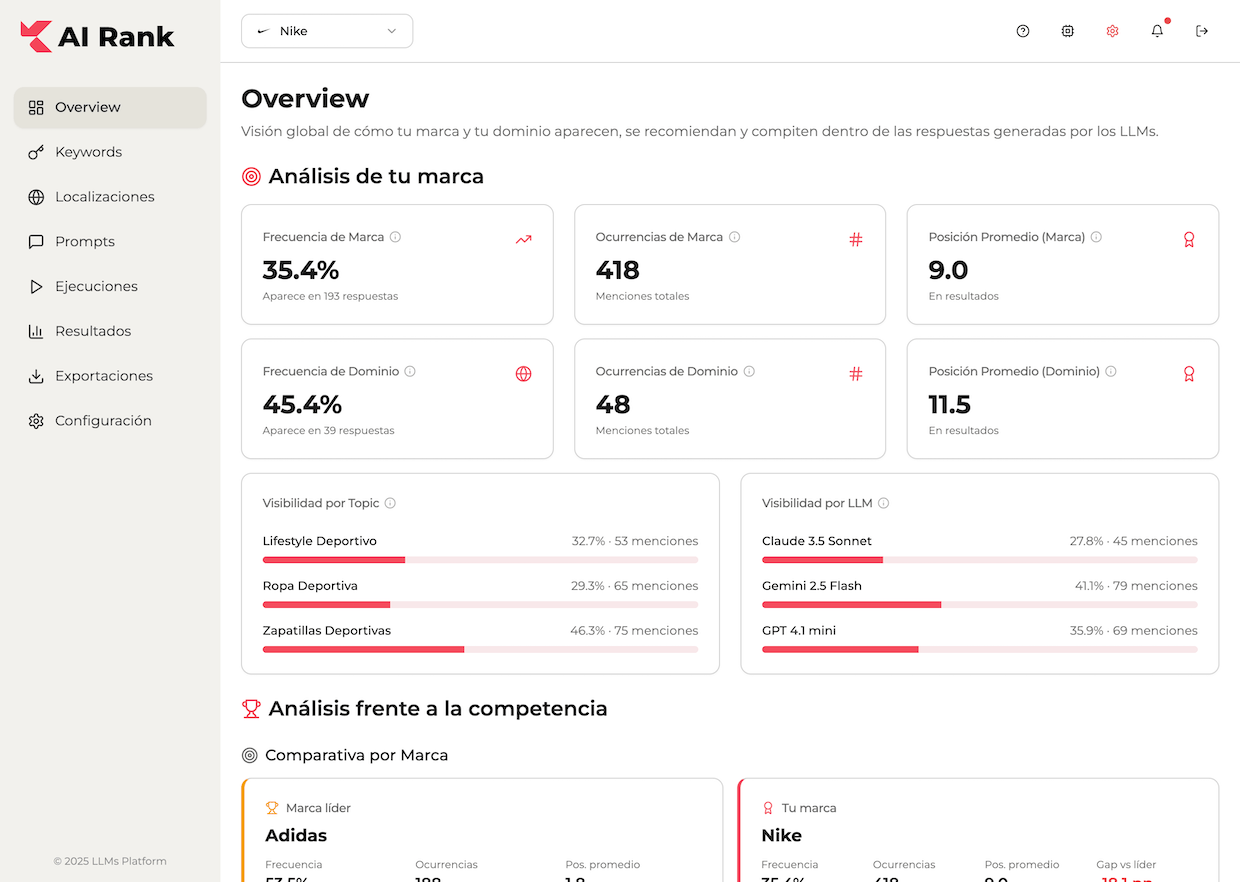Image resolution: width=1240 pixels, height=882 pixels.
Task: Click the chip icon in header
Action: click(x=1067, y=31)
